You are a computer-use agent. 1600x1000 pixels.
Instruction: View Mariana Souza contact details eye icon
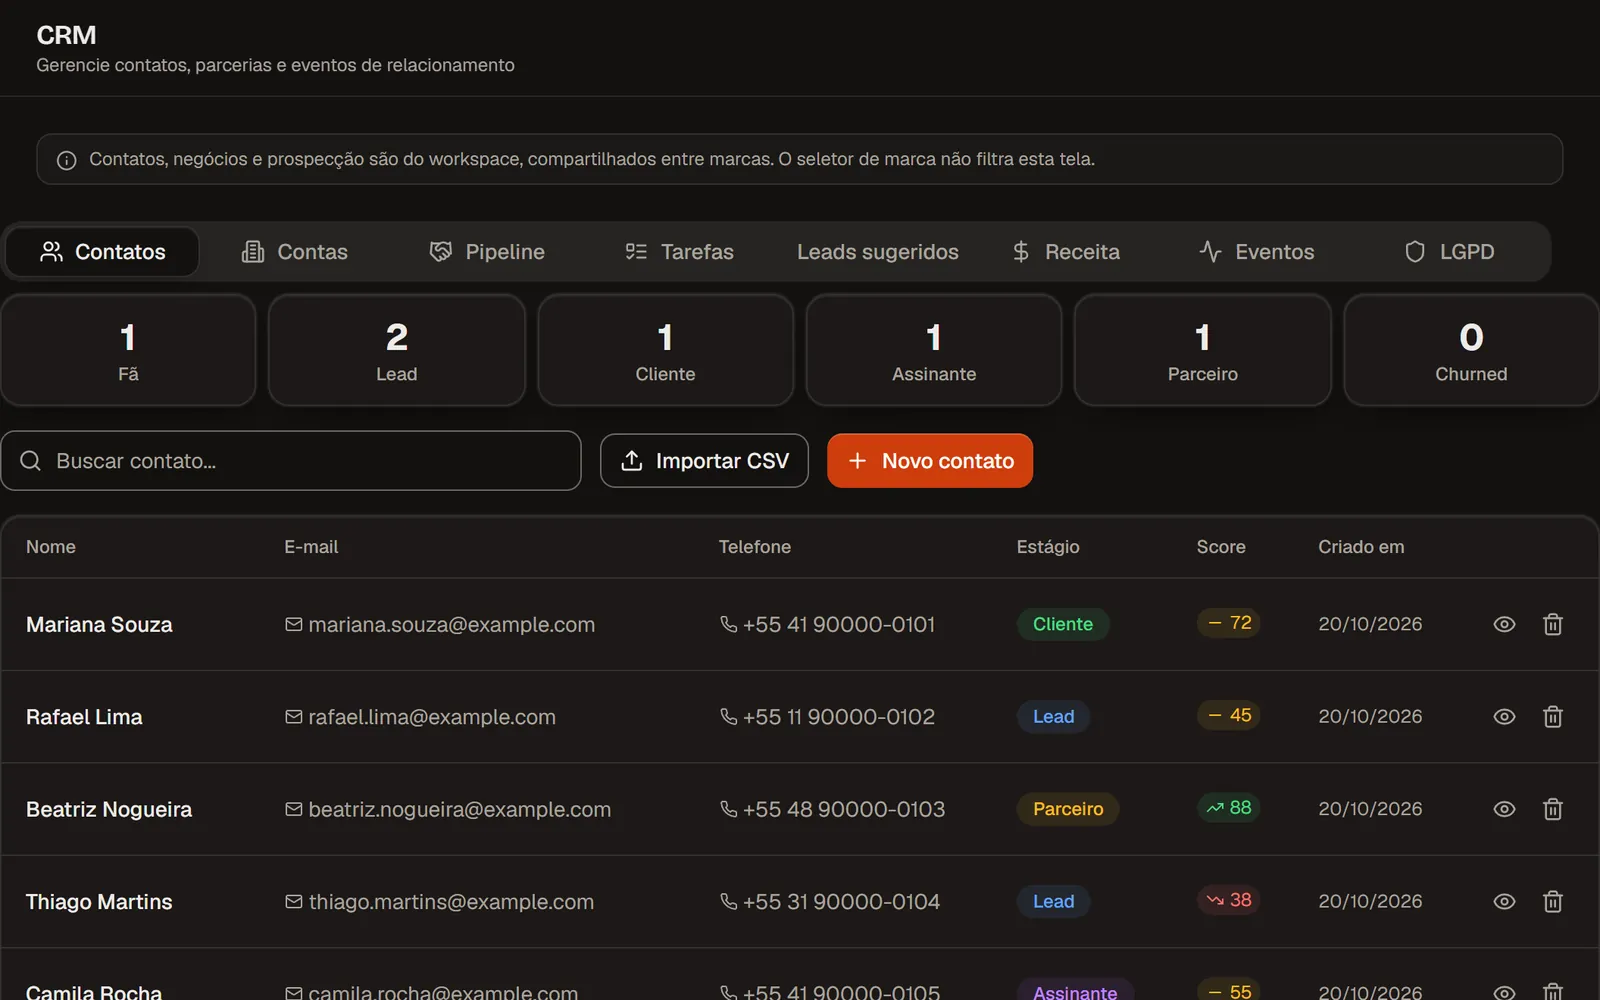point(1504,624)
